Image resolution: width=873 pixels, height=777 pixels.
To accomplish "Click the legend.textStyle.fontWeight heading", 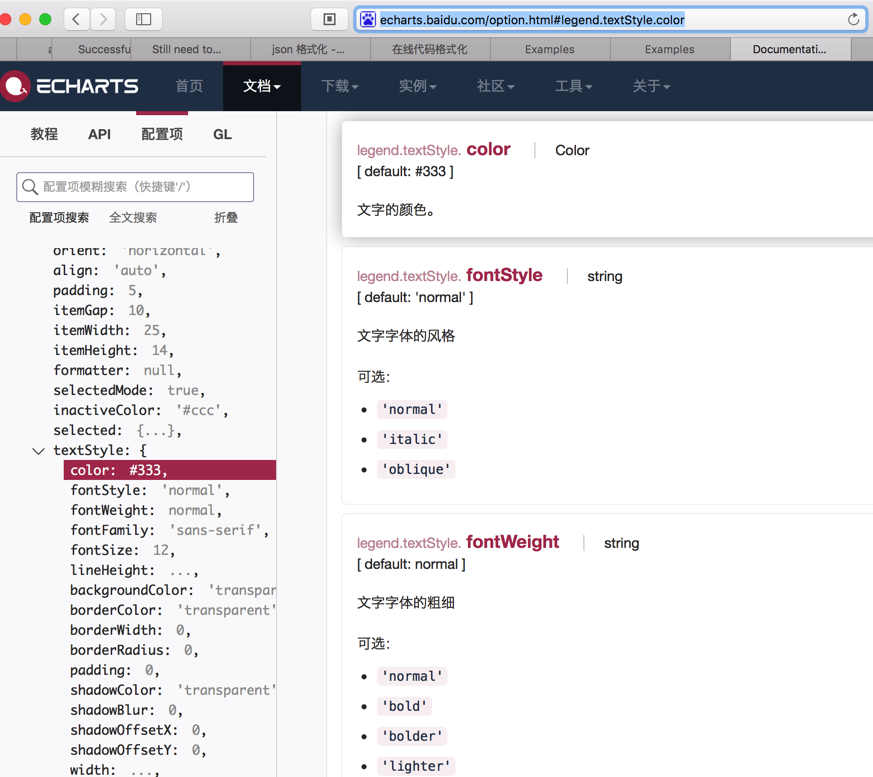I will click(458, 542).
